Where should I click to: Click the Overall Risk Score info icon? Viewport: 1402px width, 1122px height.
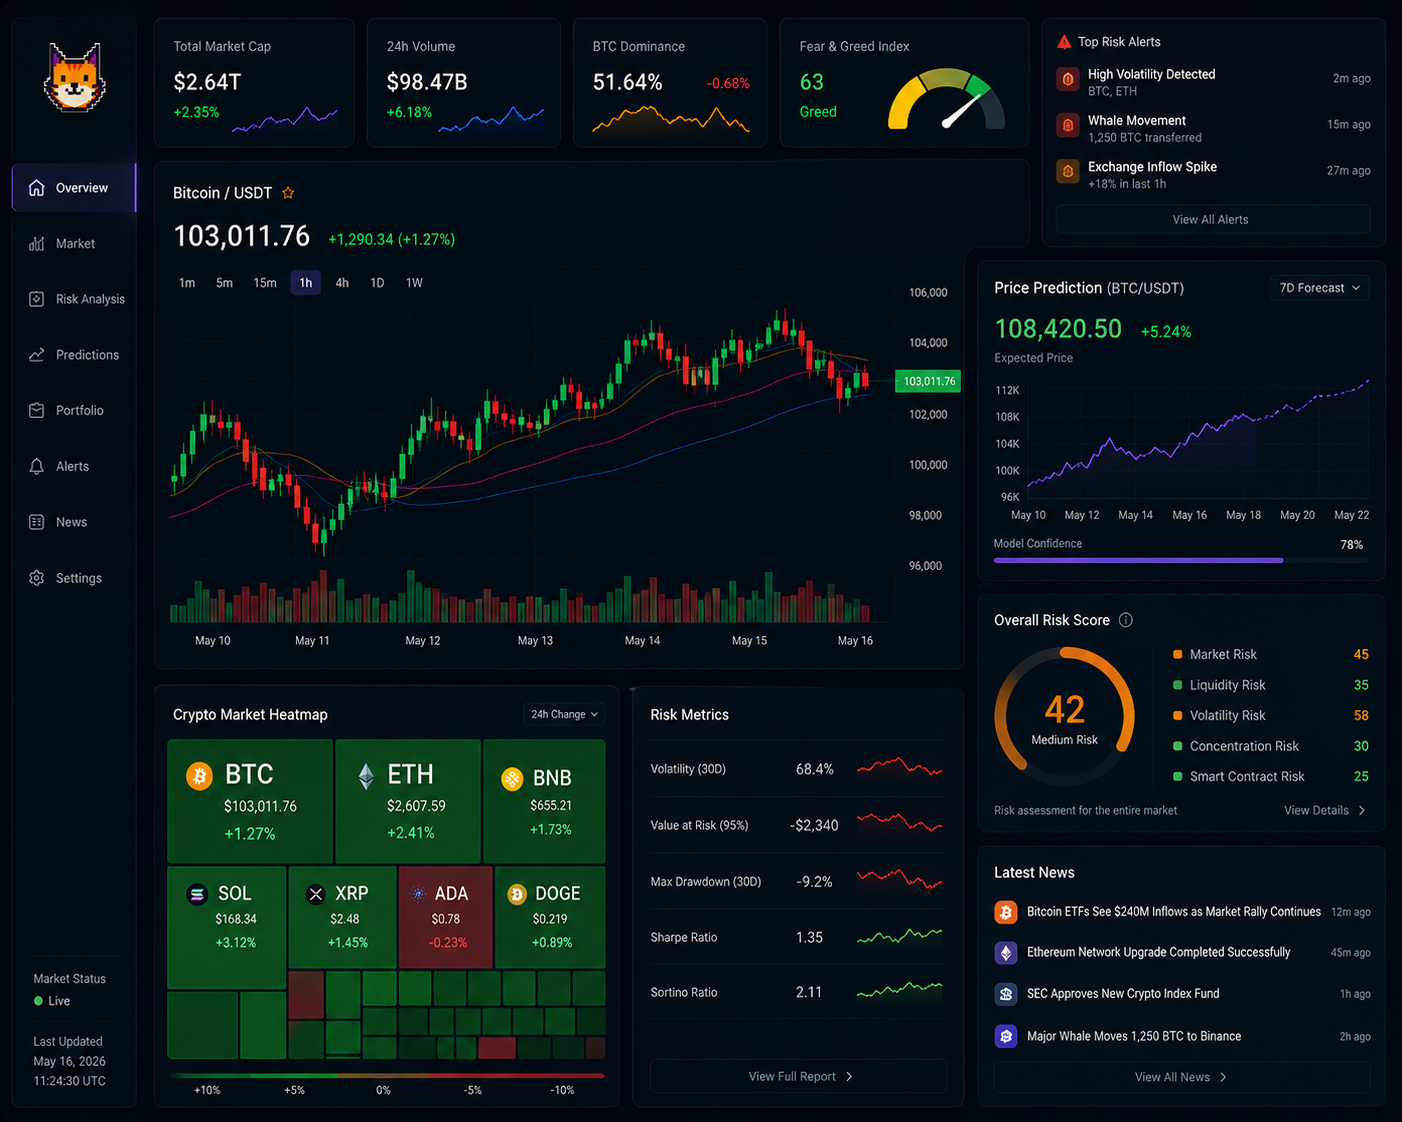(x=1126, y=620)
